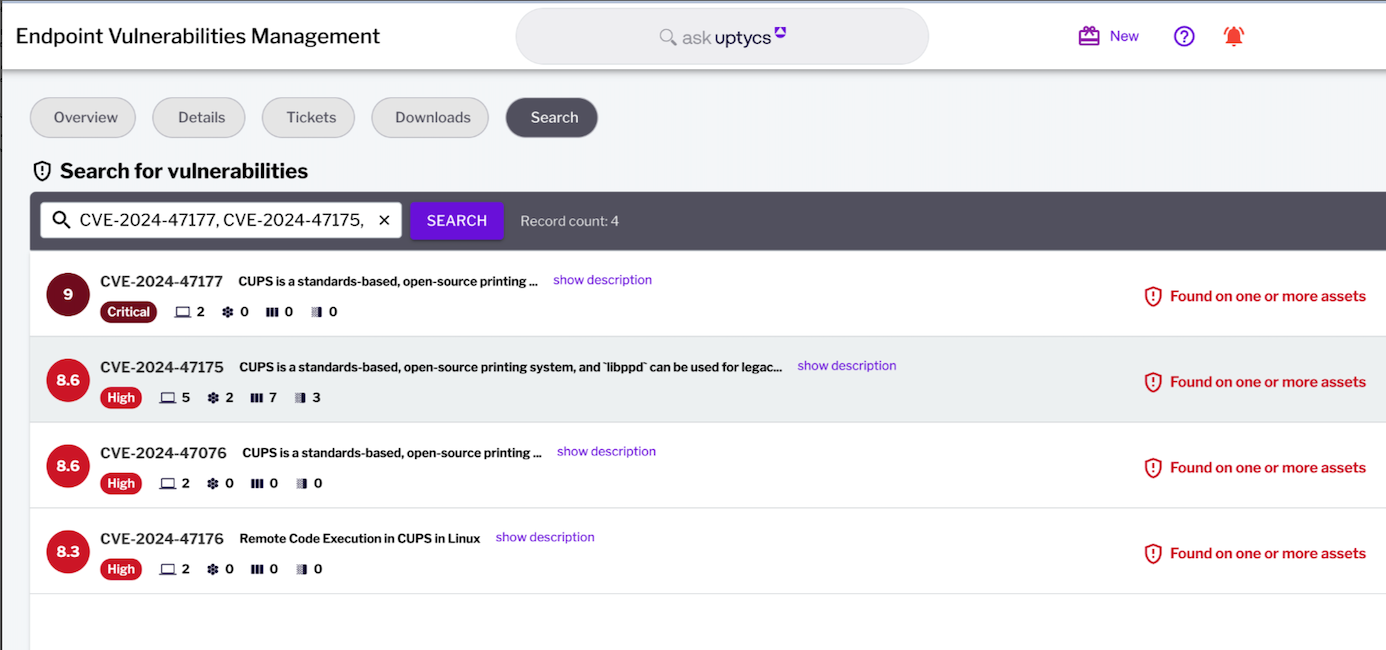The width and height of the screenshot is (1386, 650).
Task: Click the magnifier icon in ask uptycs bar
Action: (668, 37)
